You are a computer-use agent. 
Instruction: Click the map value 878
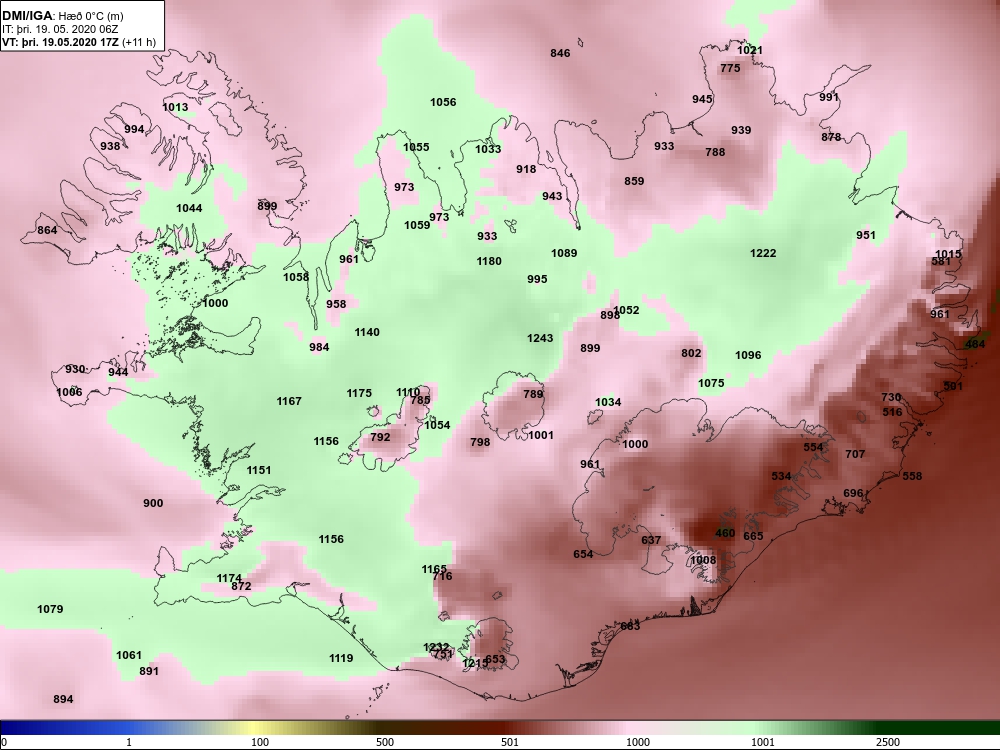(x=831, y=137)
